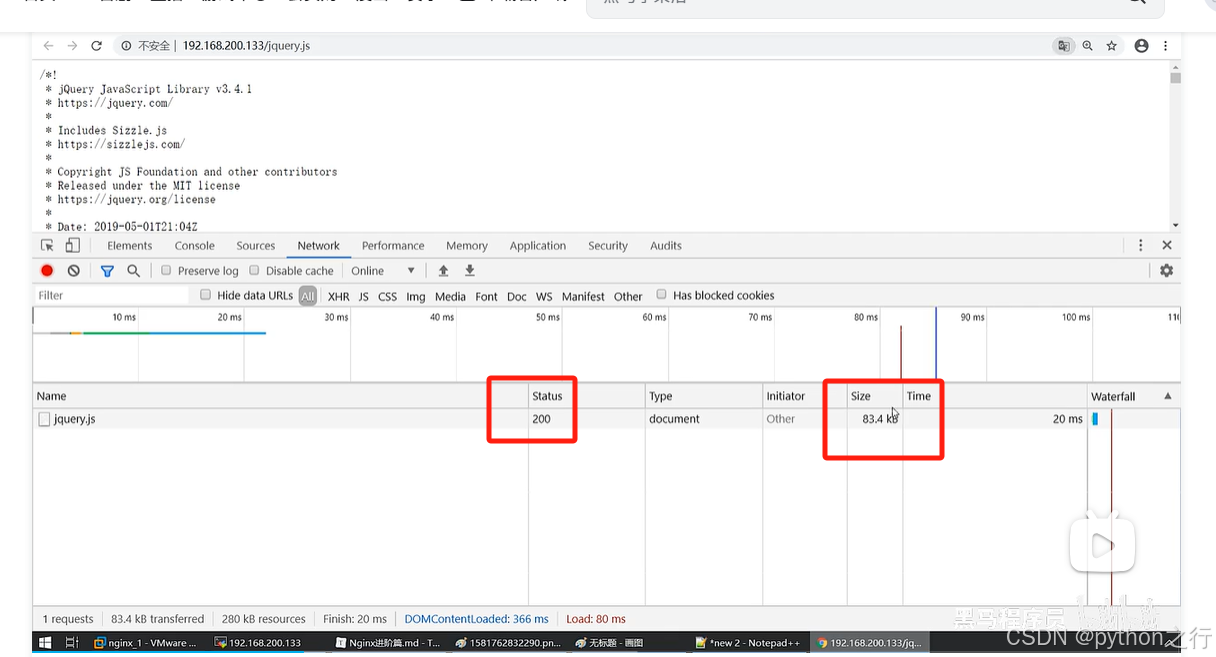1216x657 pixels.
Task: Sort by the Name column header
Action: (280, 396)
